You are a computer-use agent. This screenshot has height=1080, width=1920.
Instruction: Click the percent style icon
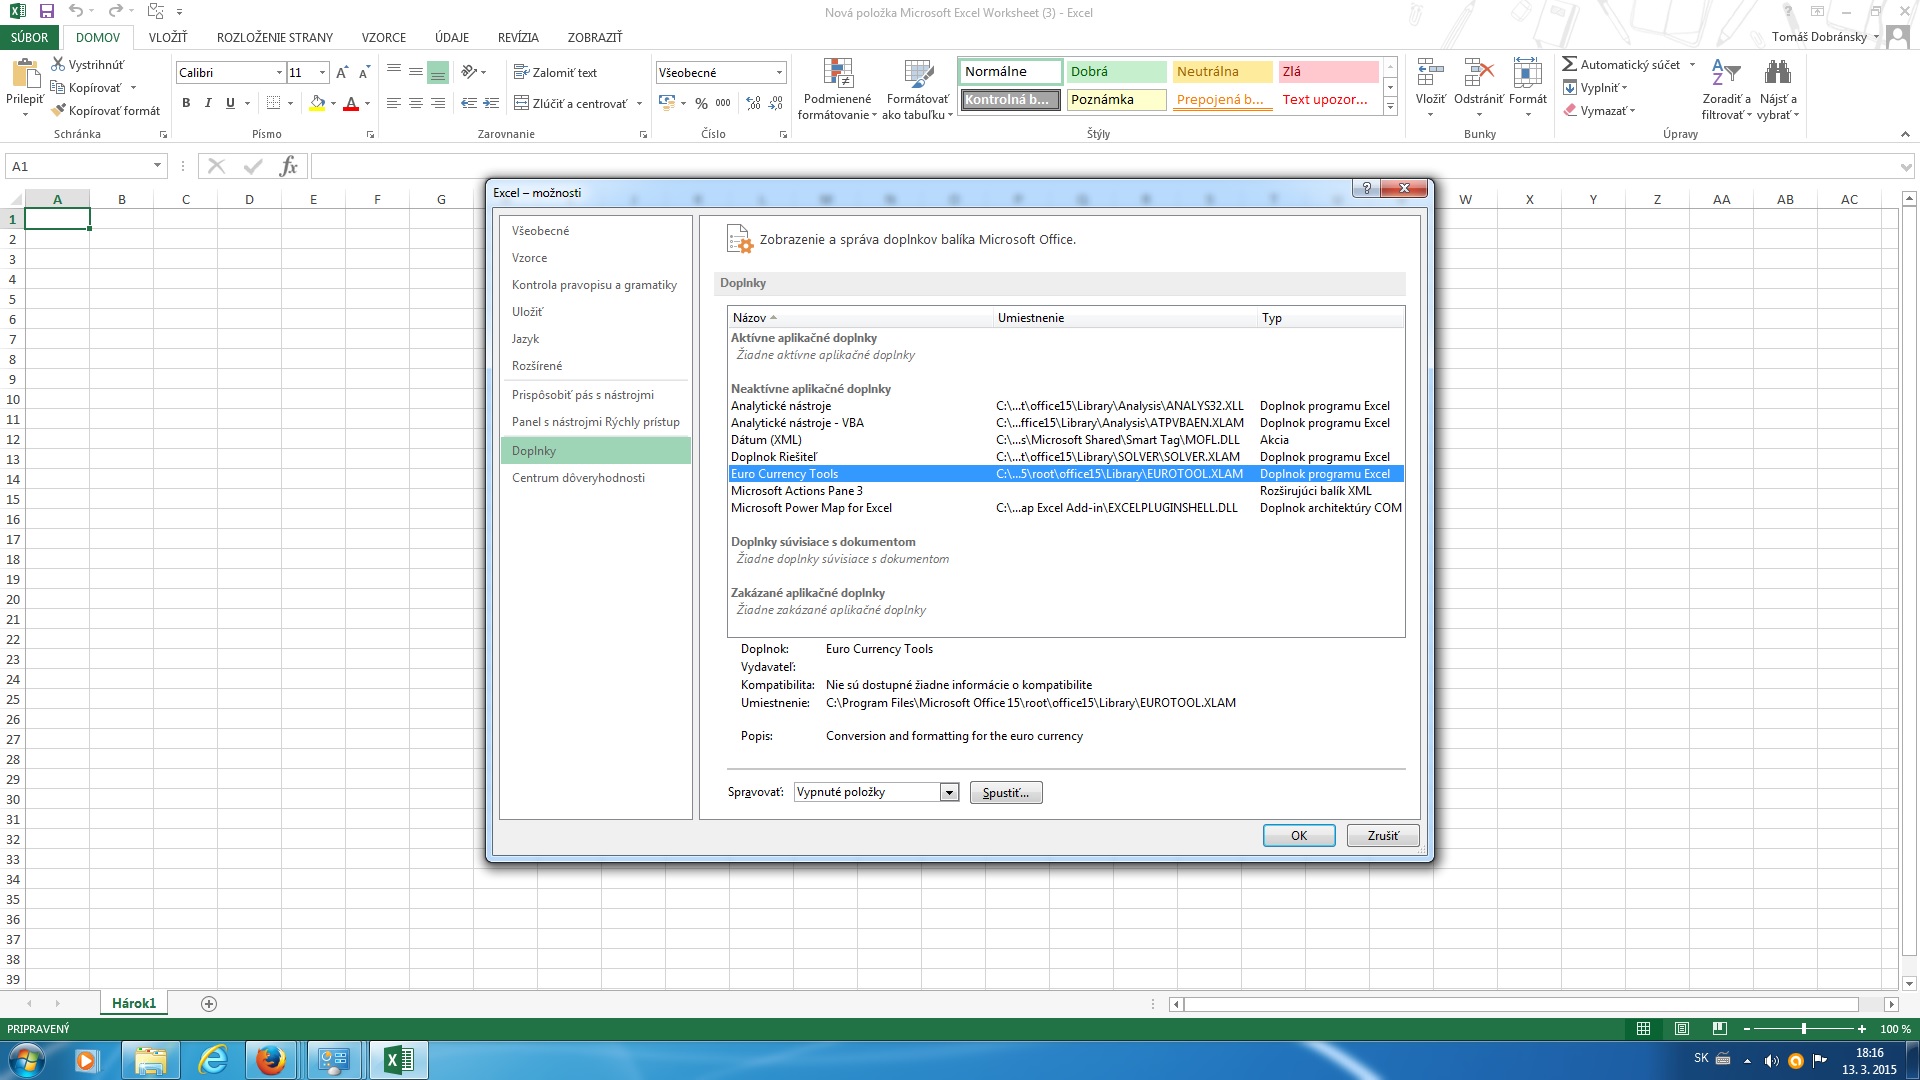(701, 103)
